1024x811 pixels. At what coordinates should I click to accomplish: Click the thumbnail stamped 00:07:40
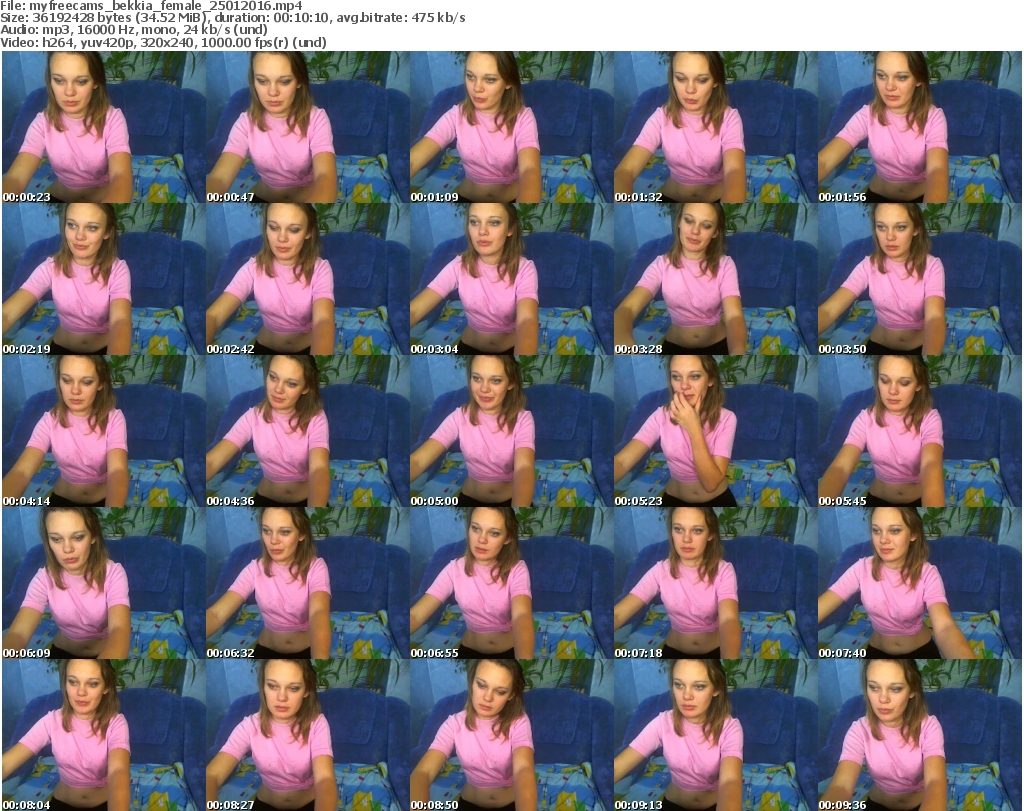coord(920,583)
